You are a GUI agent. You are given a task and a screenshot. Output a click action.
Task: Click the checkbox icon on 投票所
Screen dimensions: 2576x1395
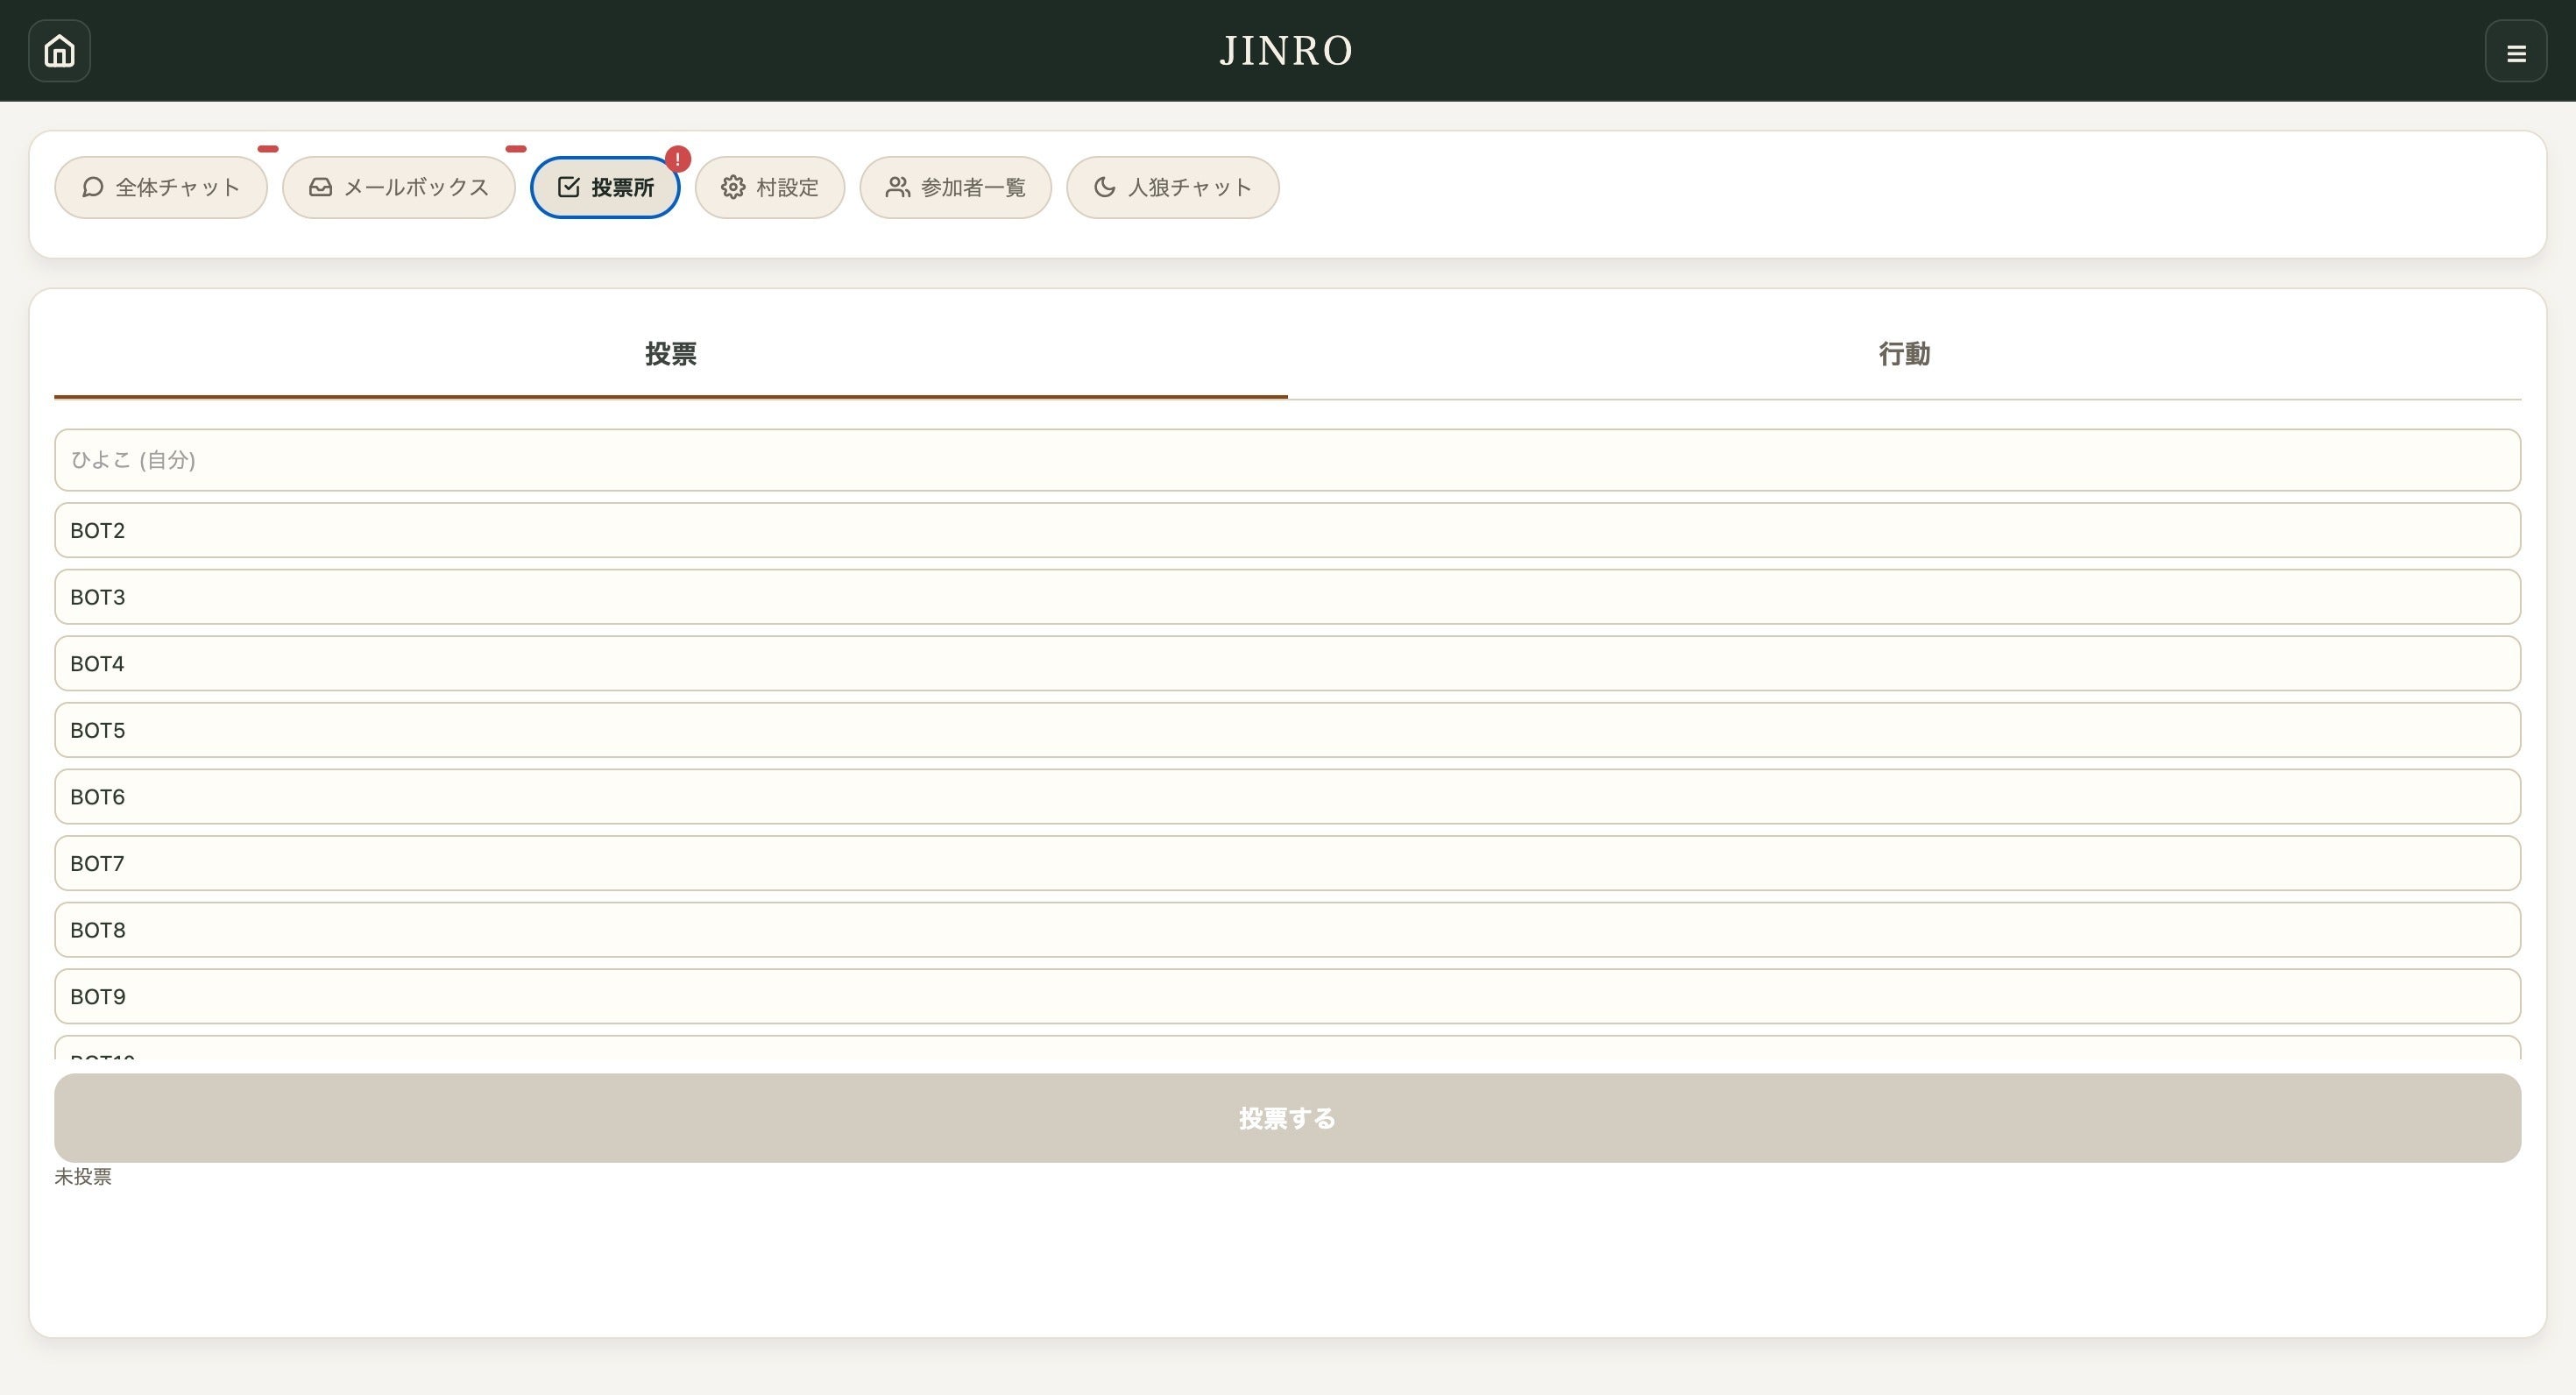[568, 187]
